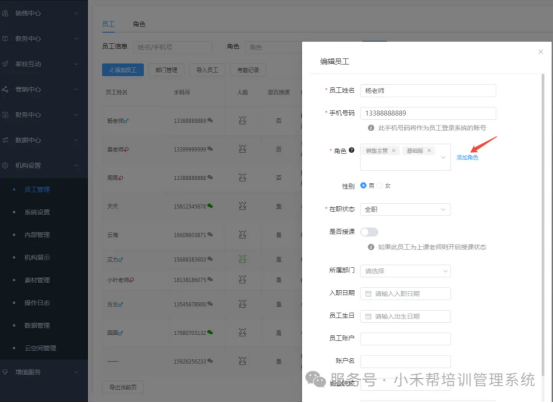Click the 导入员工 button
The width and height of the screenshot is (553, 403).
207,70
